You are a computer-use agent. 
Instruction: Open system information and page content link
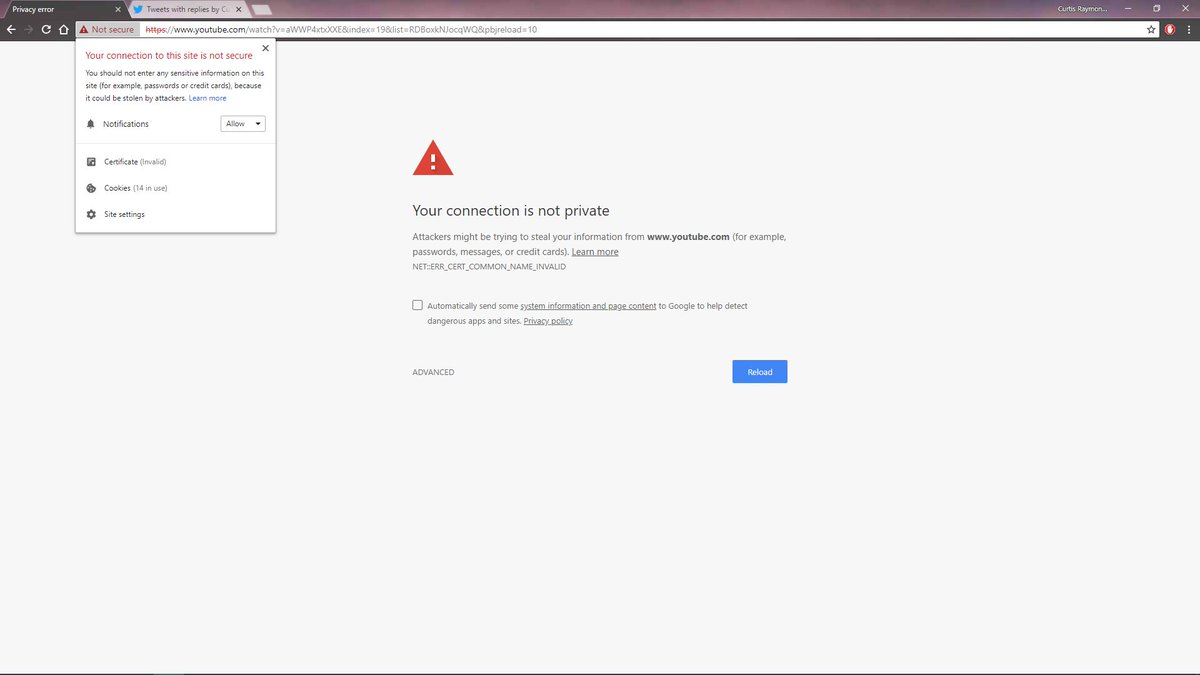pyautogui.click(x=588, y=306)
